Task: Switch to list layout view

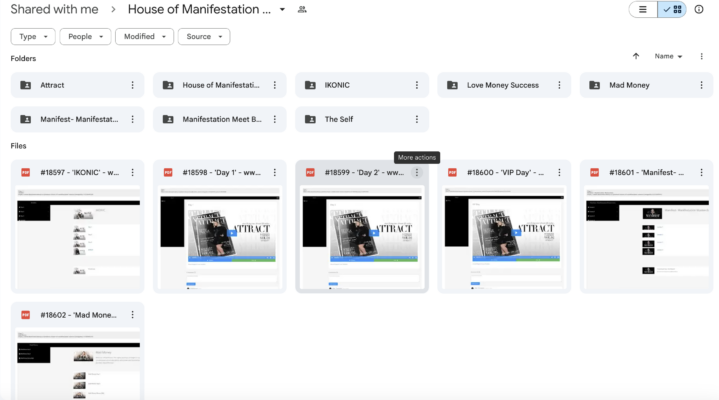Action: click(643, 9)
